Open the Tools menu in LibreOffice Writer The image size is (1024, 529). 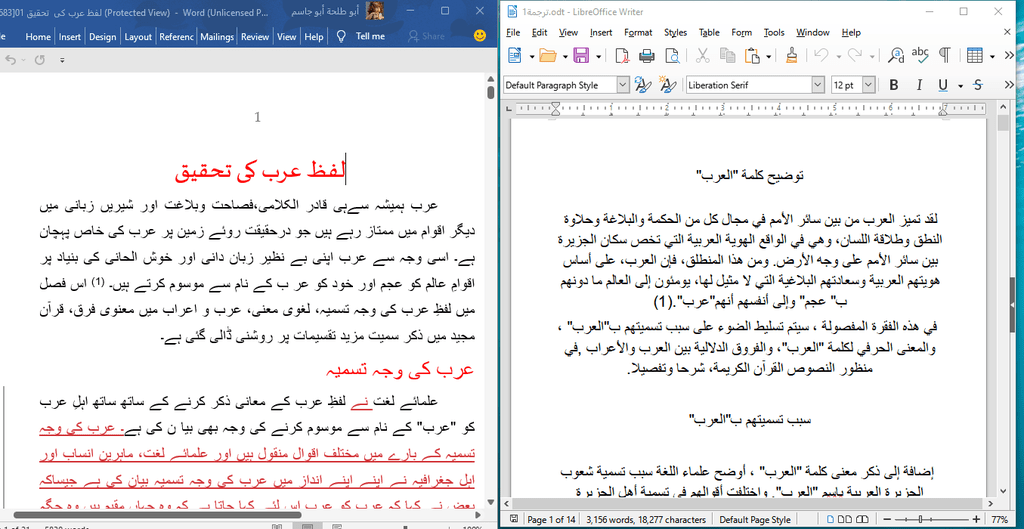pos(774,33)
